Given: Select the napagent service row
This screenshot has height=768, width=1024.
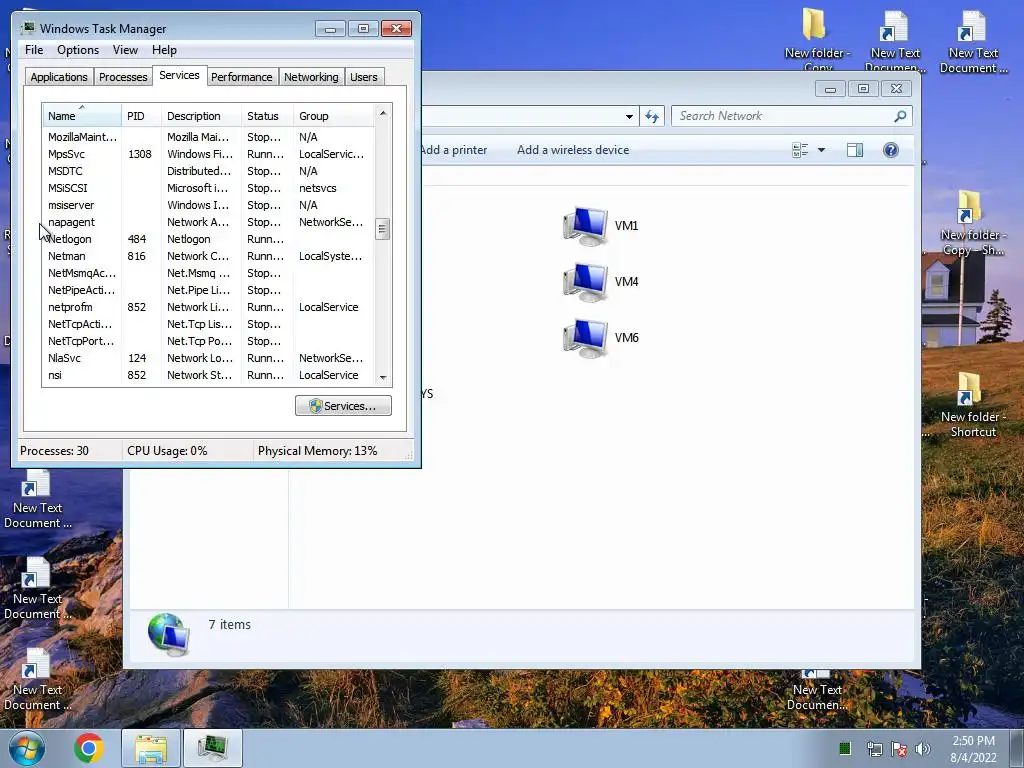Looking at the screenshot, I should click(208, 222).
